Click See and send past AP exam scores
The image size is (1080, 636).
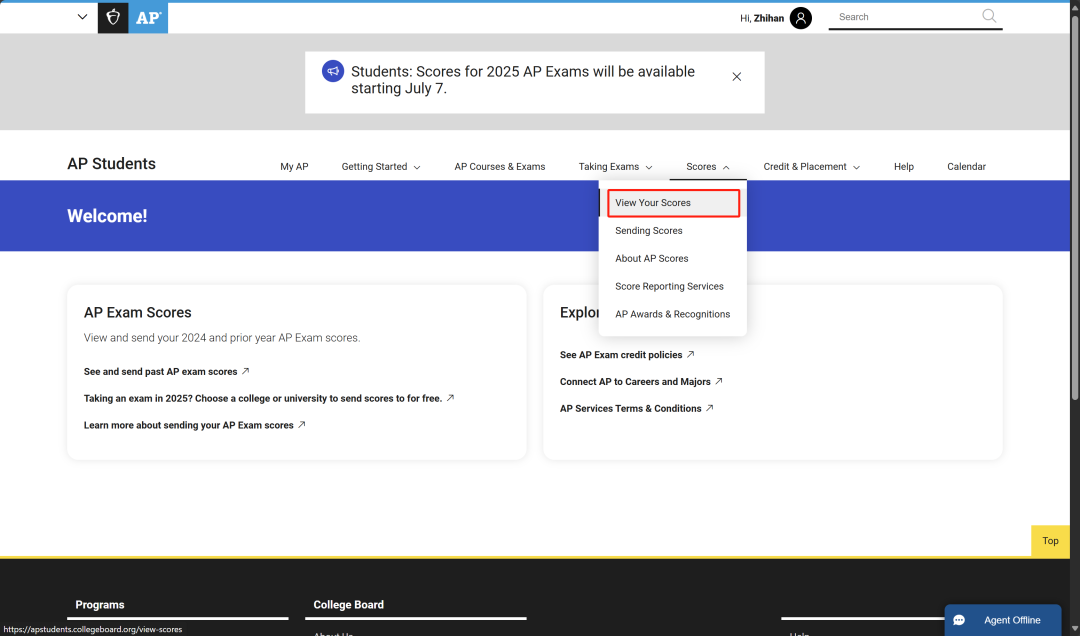tap(166, 371)
